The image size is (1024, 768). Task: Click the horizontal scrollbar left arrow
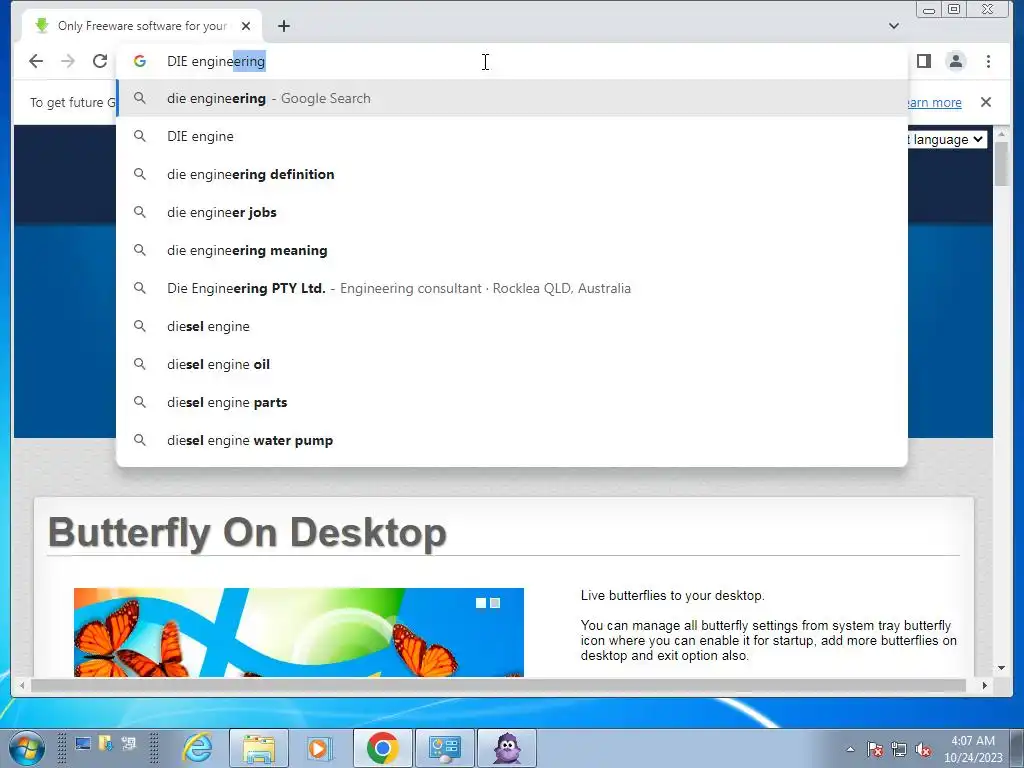coord(22,685)
